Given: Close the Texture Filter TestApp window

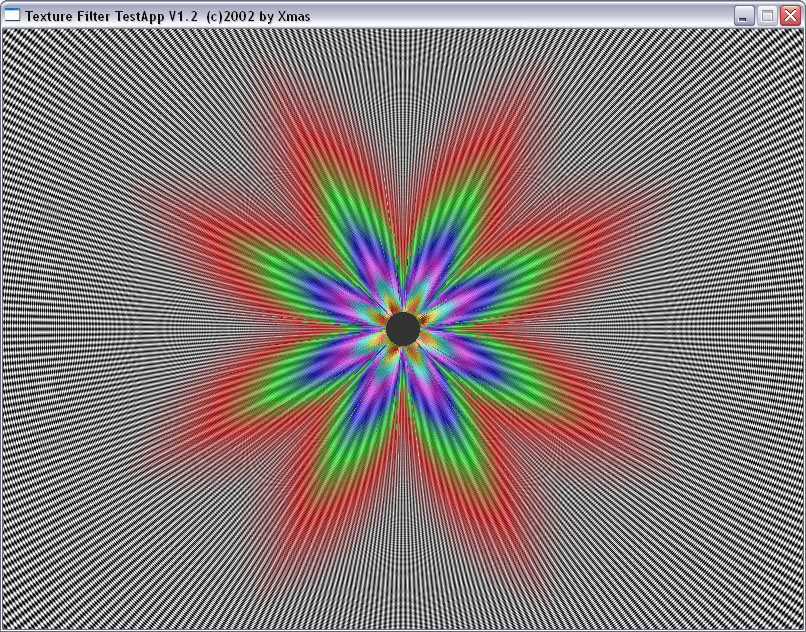Looking at the screenshot, I should click(790, 16).
